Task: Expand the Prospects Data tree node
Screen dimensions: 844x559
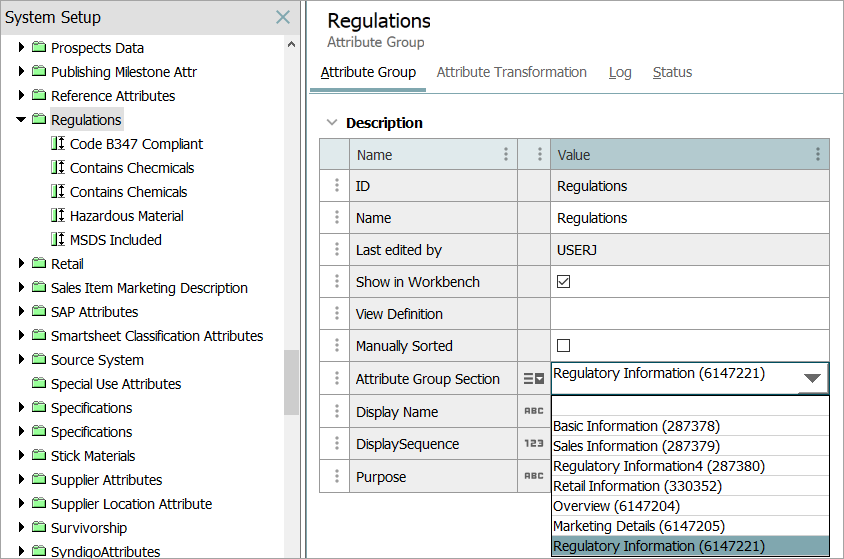Action: click(21, 47)
